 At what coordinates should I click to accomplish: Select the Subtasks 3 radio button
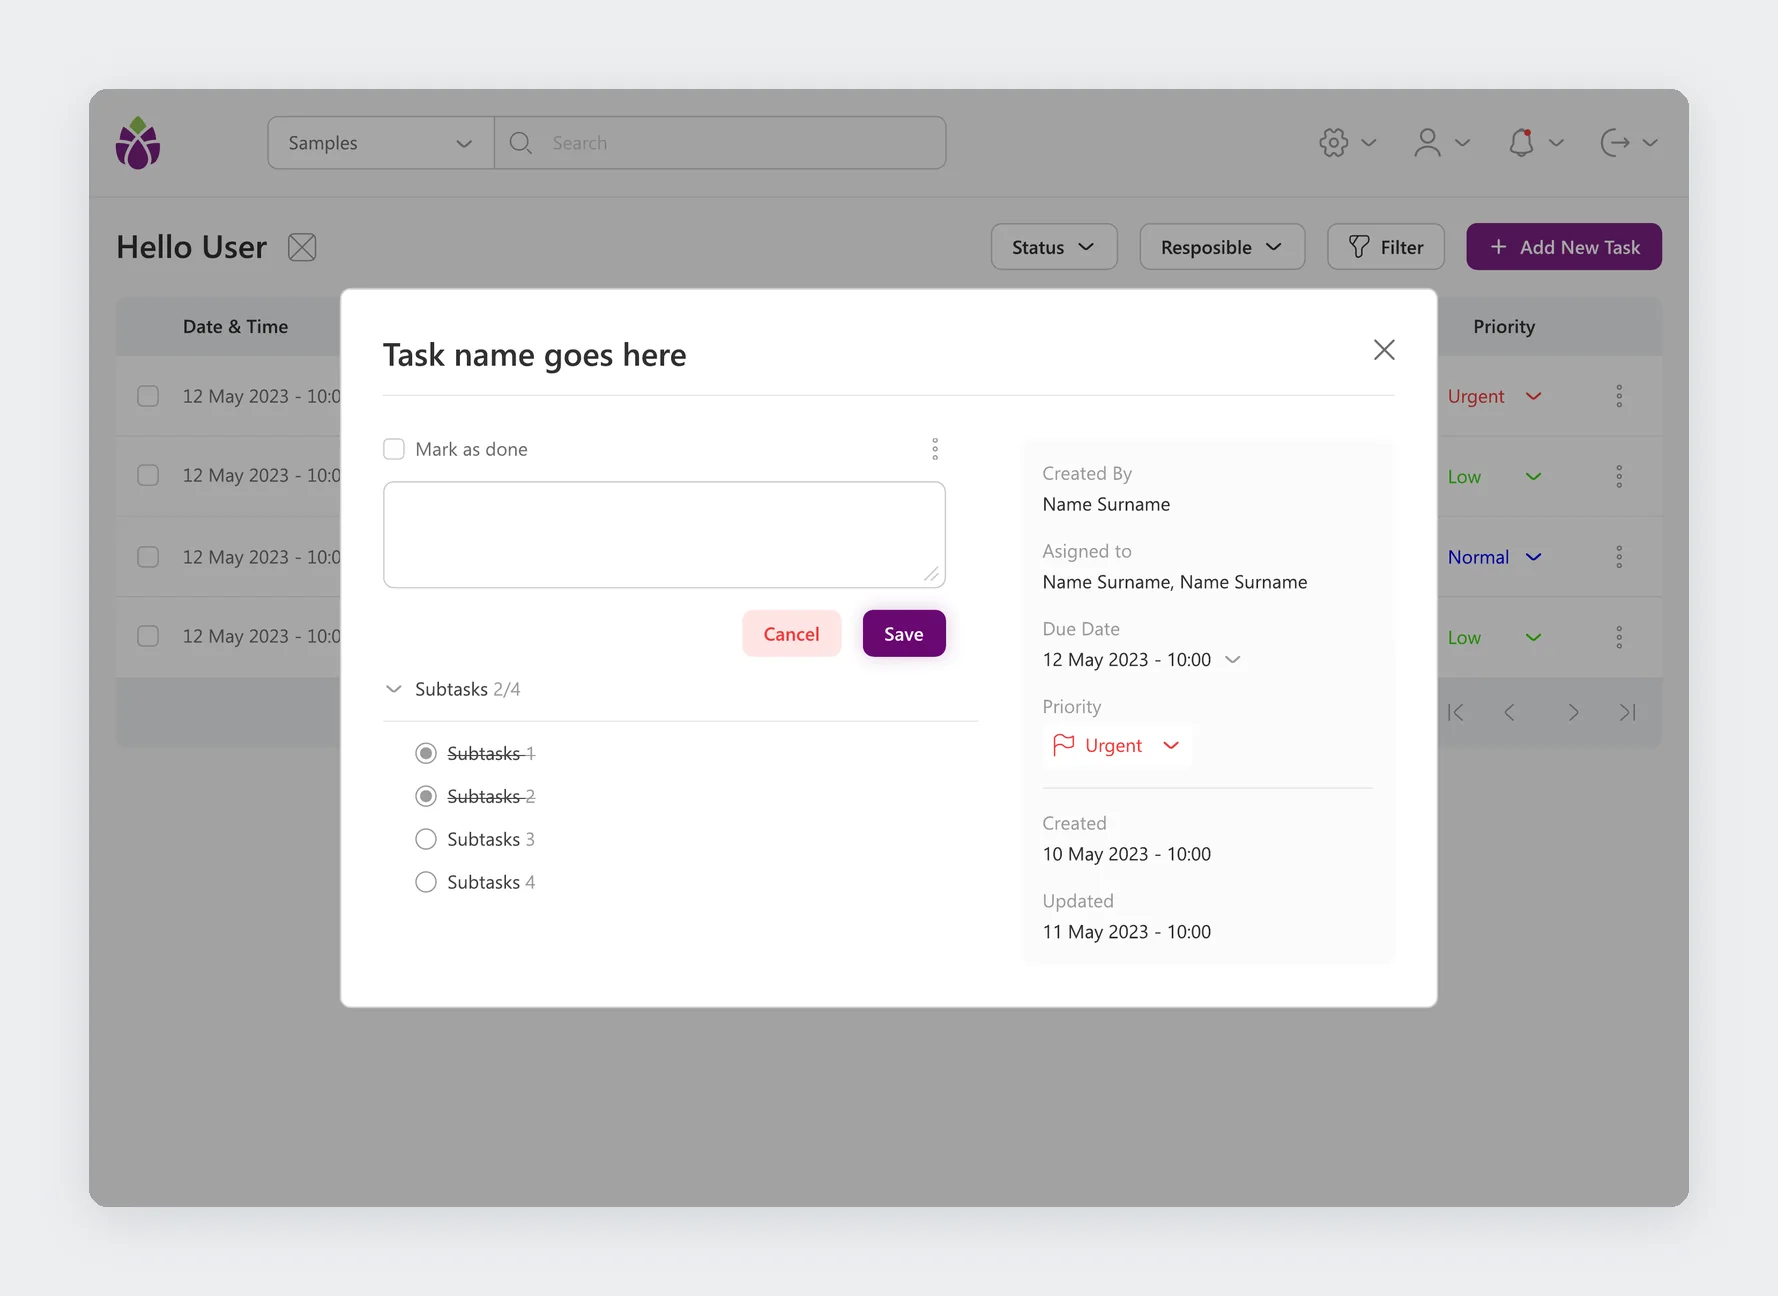click(426, 839)
